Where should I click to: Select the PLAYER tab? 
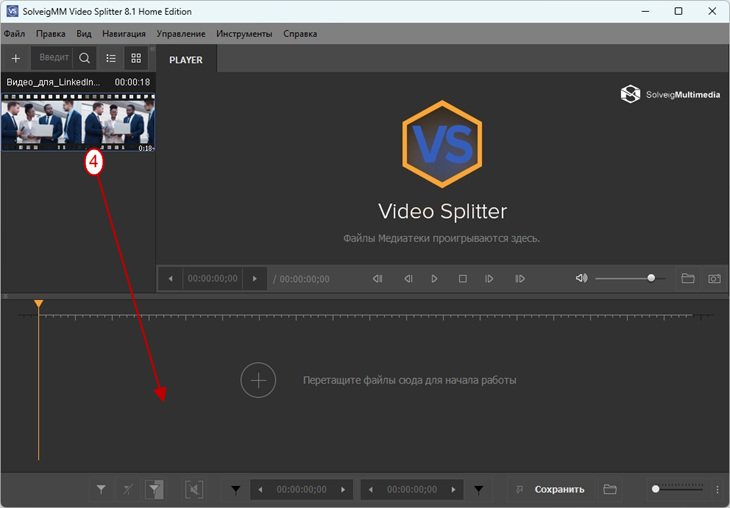click(x=186, y=60)
